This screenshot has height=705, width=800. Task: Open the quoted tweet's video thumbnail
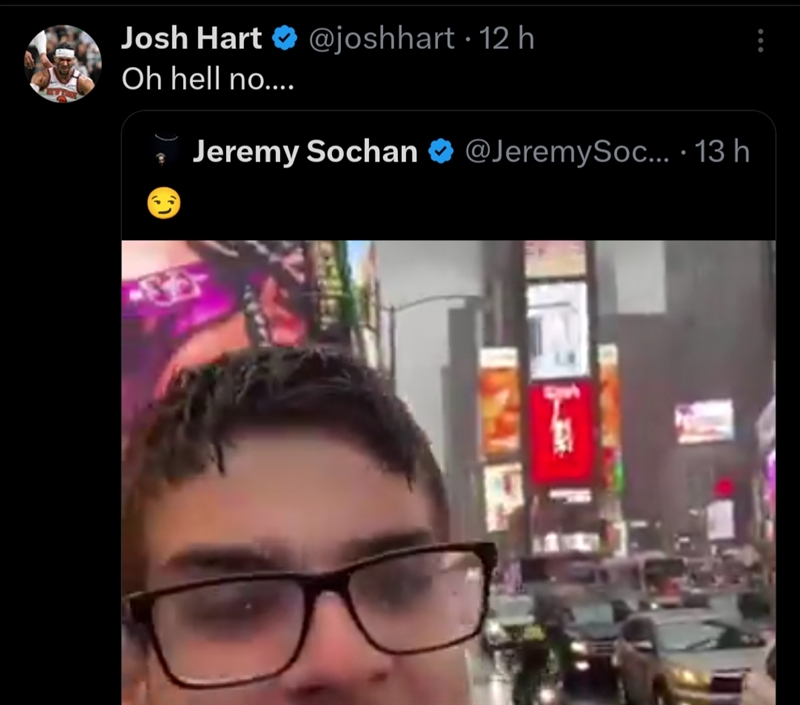pos(448,472)
